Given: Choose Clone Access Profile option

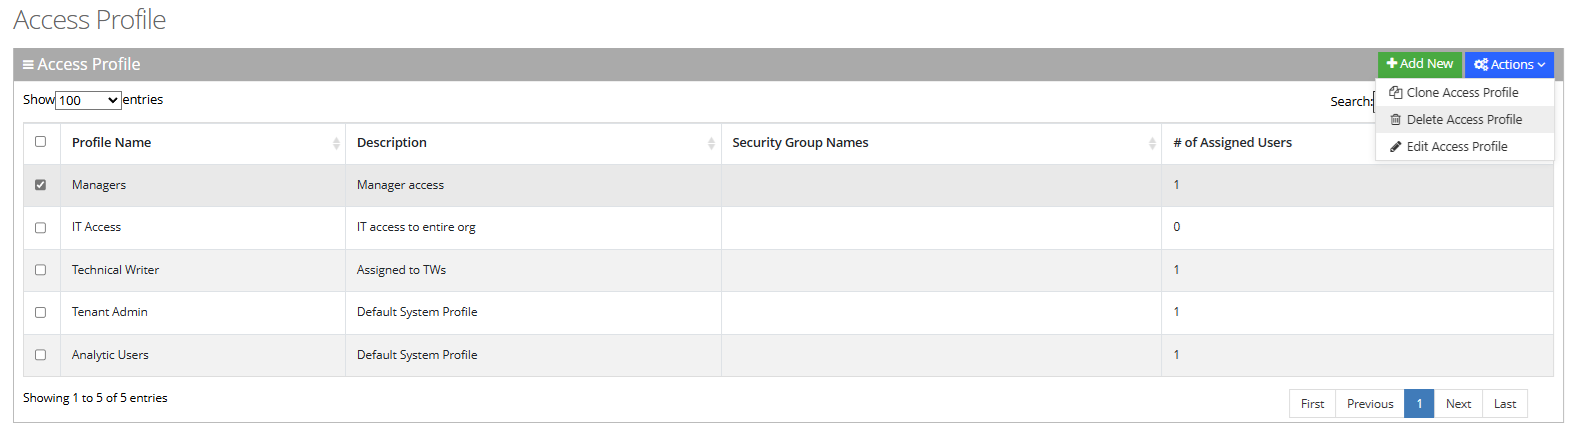Looking at the screenshot, I should tap(1462, 92).
